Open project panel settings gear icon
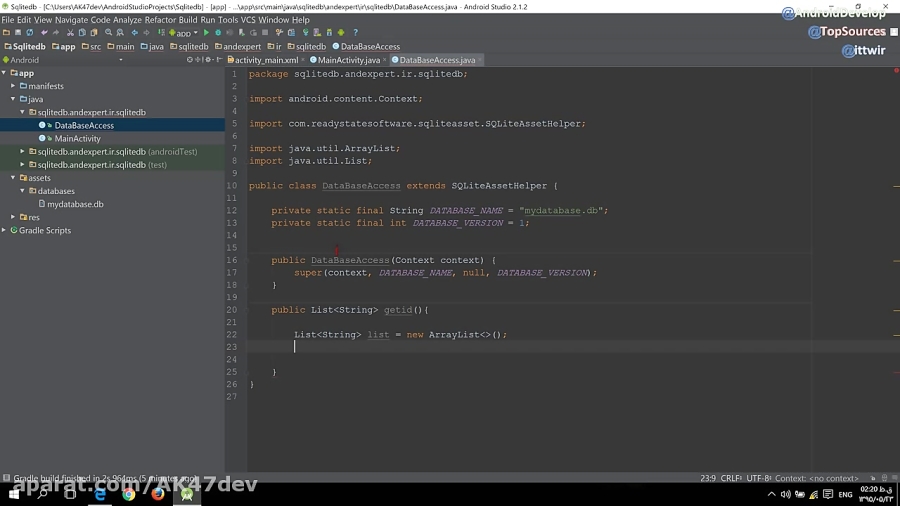This screenshot has height=506, width=900. pos(208,60)
